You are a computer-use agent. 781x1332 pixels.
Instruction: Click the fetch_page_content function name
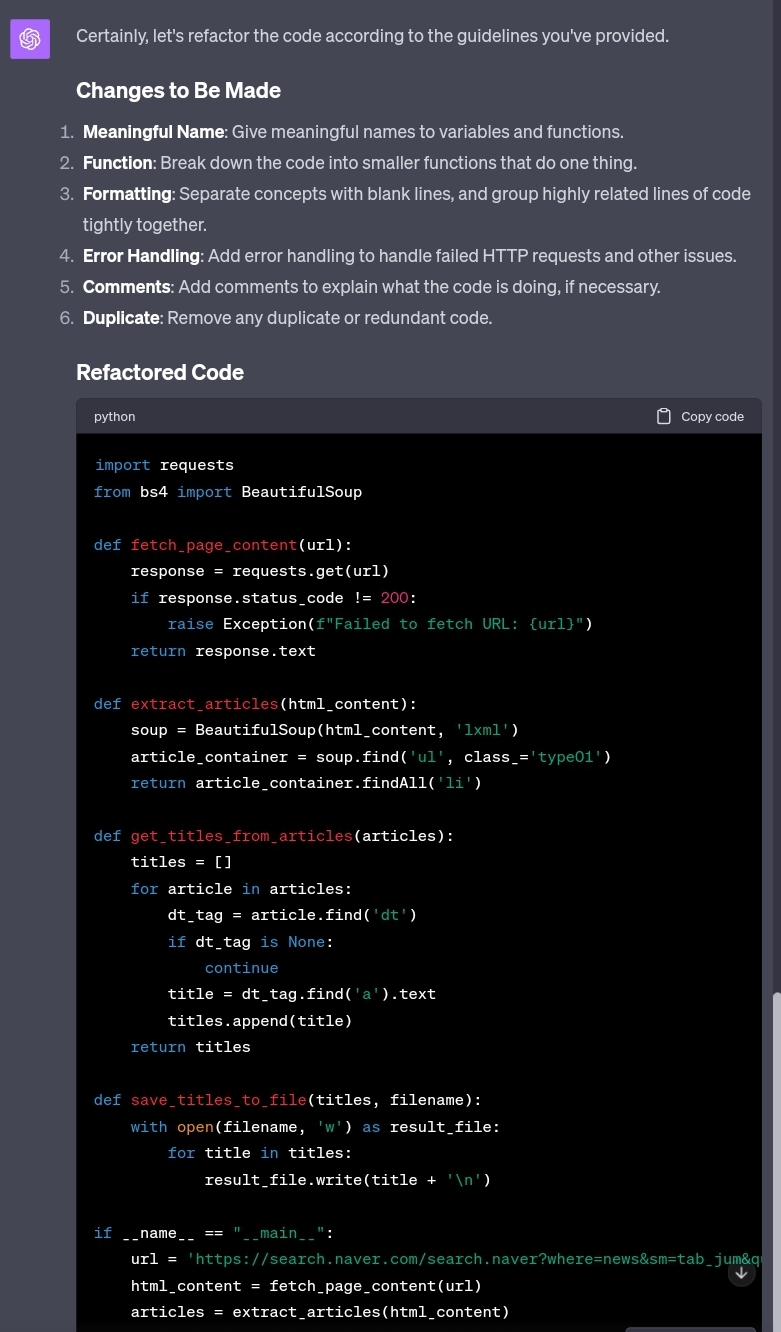tap(213, 544)
